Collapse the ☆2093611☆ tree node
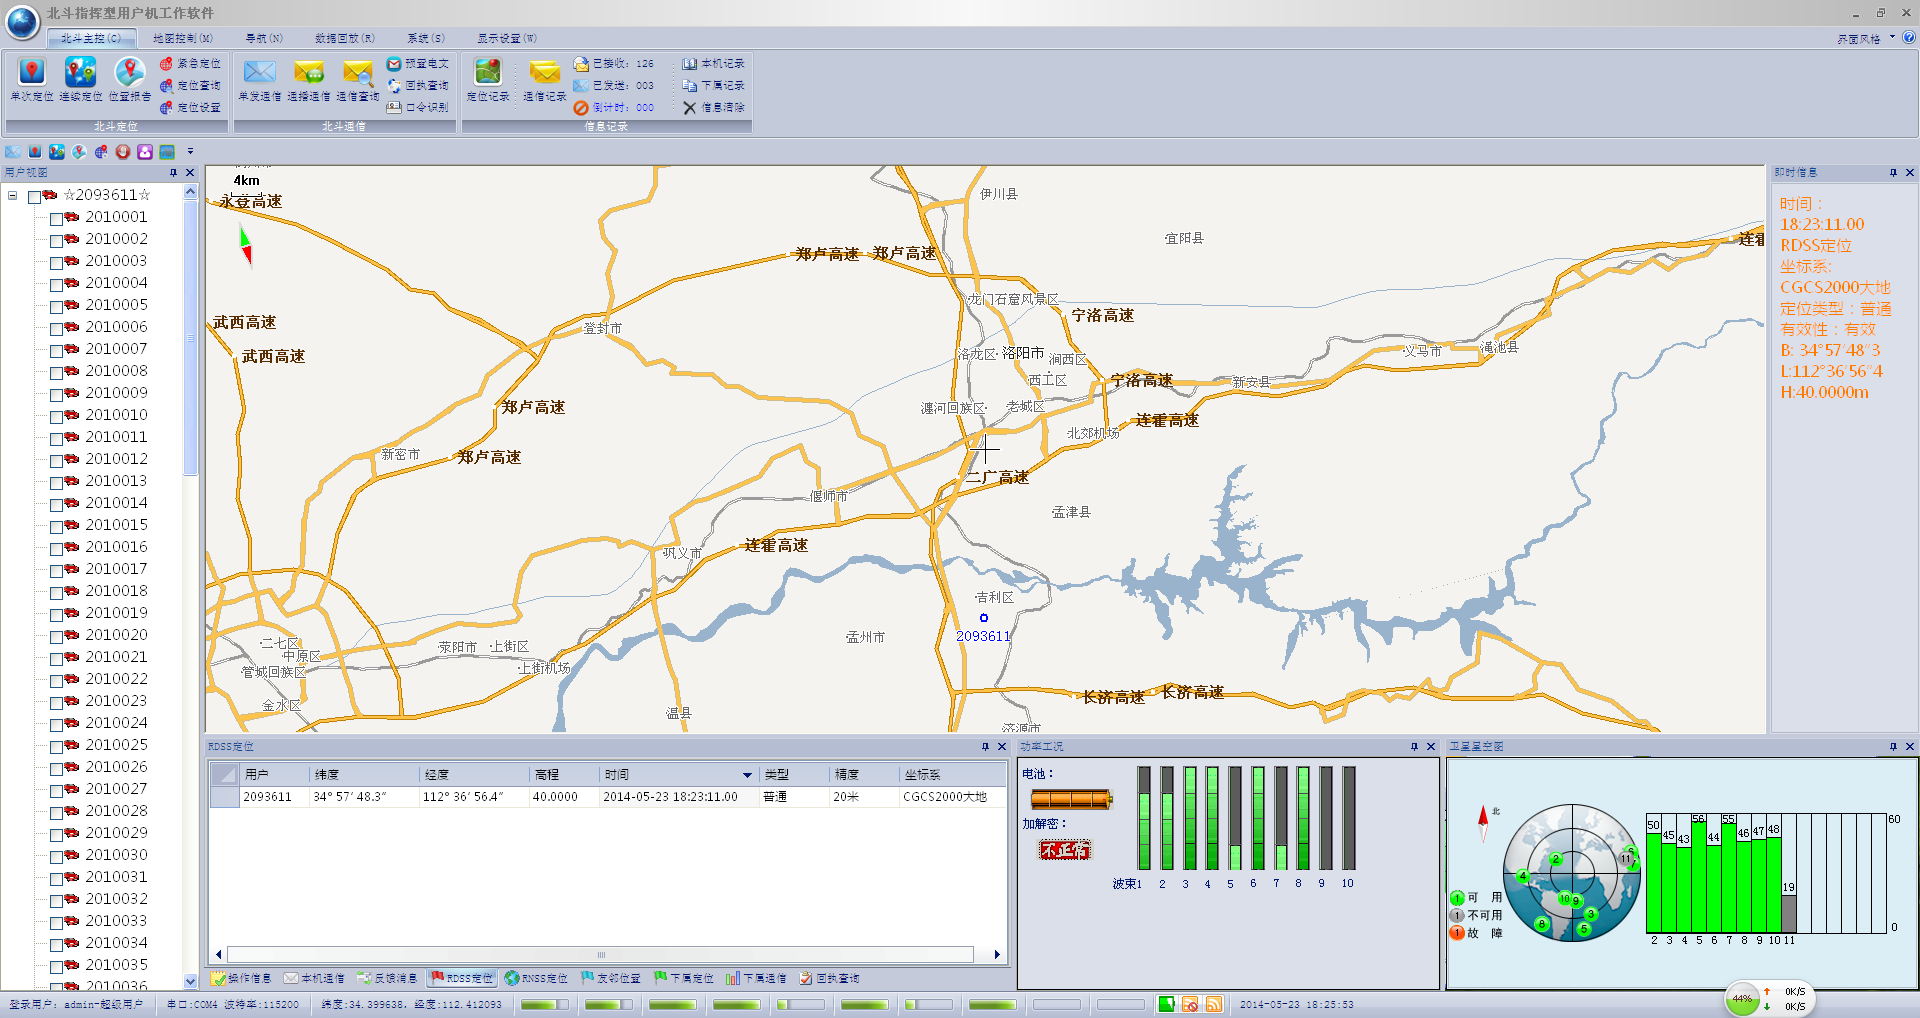This screenshot has height=1018, width=1920. (x=12, y=196)
